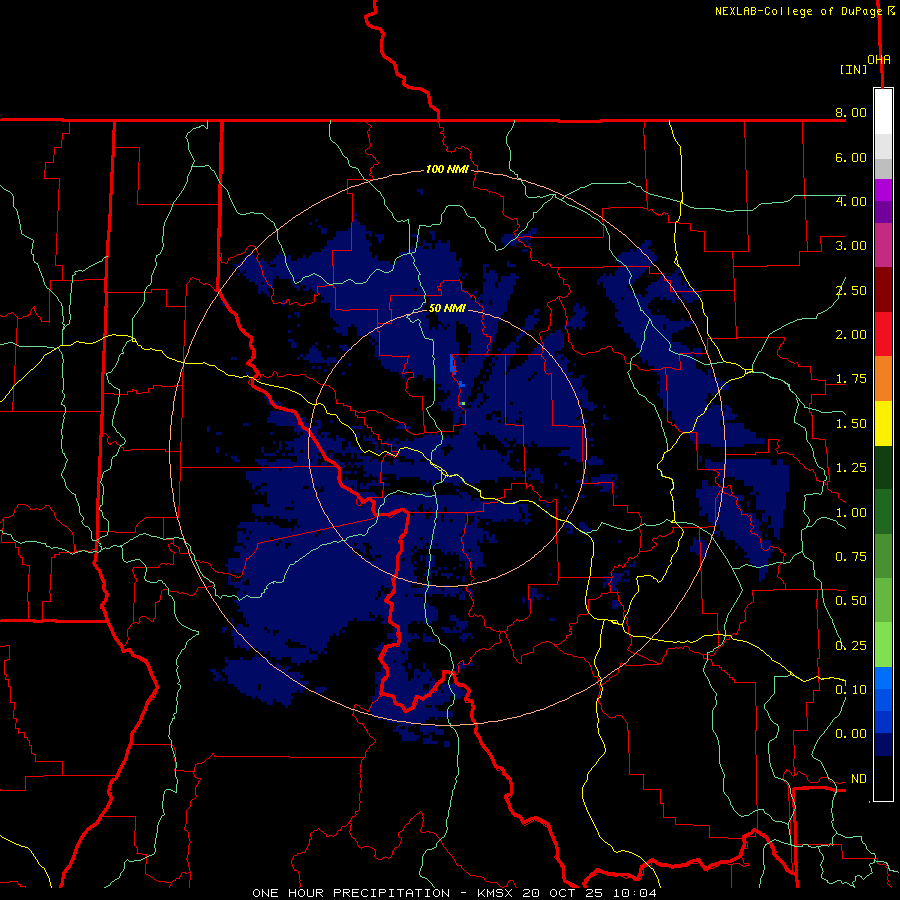Image resolution: width=900 pixels, height=900 pixels.
Task: Click the dark red legend color block
Action: [883, 290]
